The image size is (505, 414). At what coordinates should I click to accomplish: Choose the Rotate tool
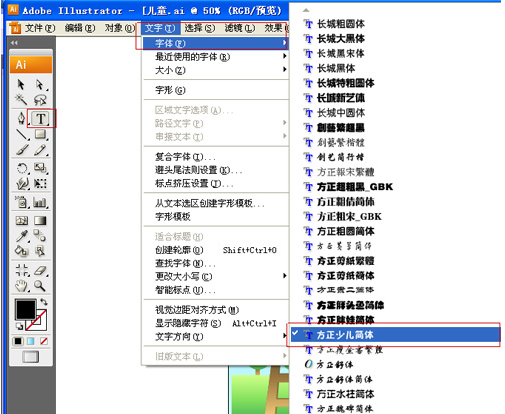click(x=22, y=168)
